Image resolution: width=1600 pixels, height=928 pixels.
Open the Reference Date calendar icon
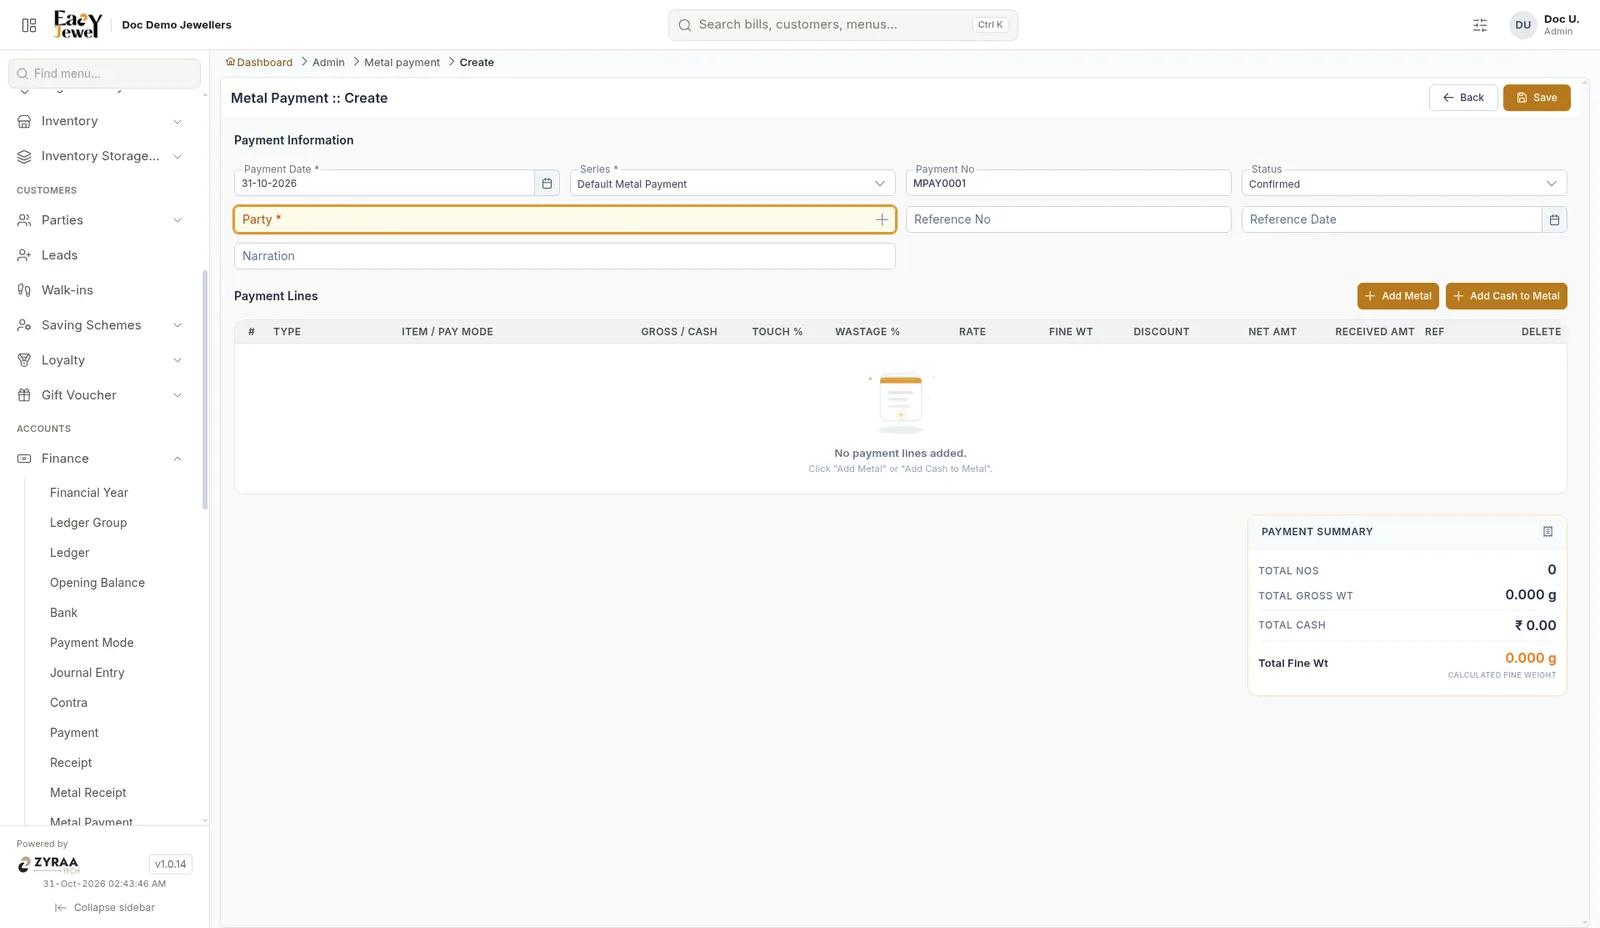[x=1554, y=220]
